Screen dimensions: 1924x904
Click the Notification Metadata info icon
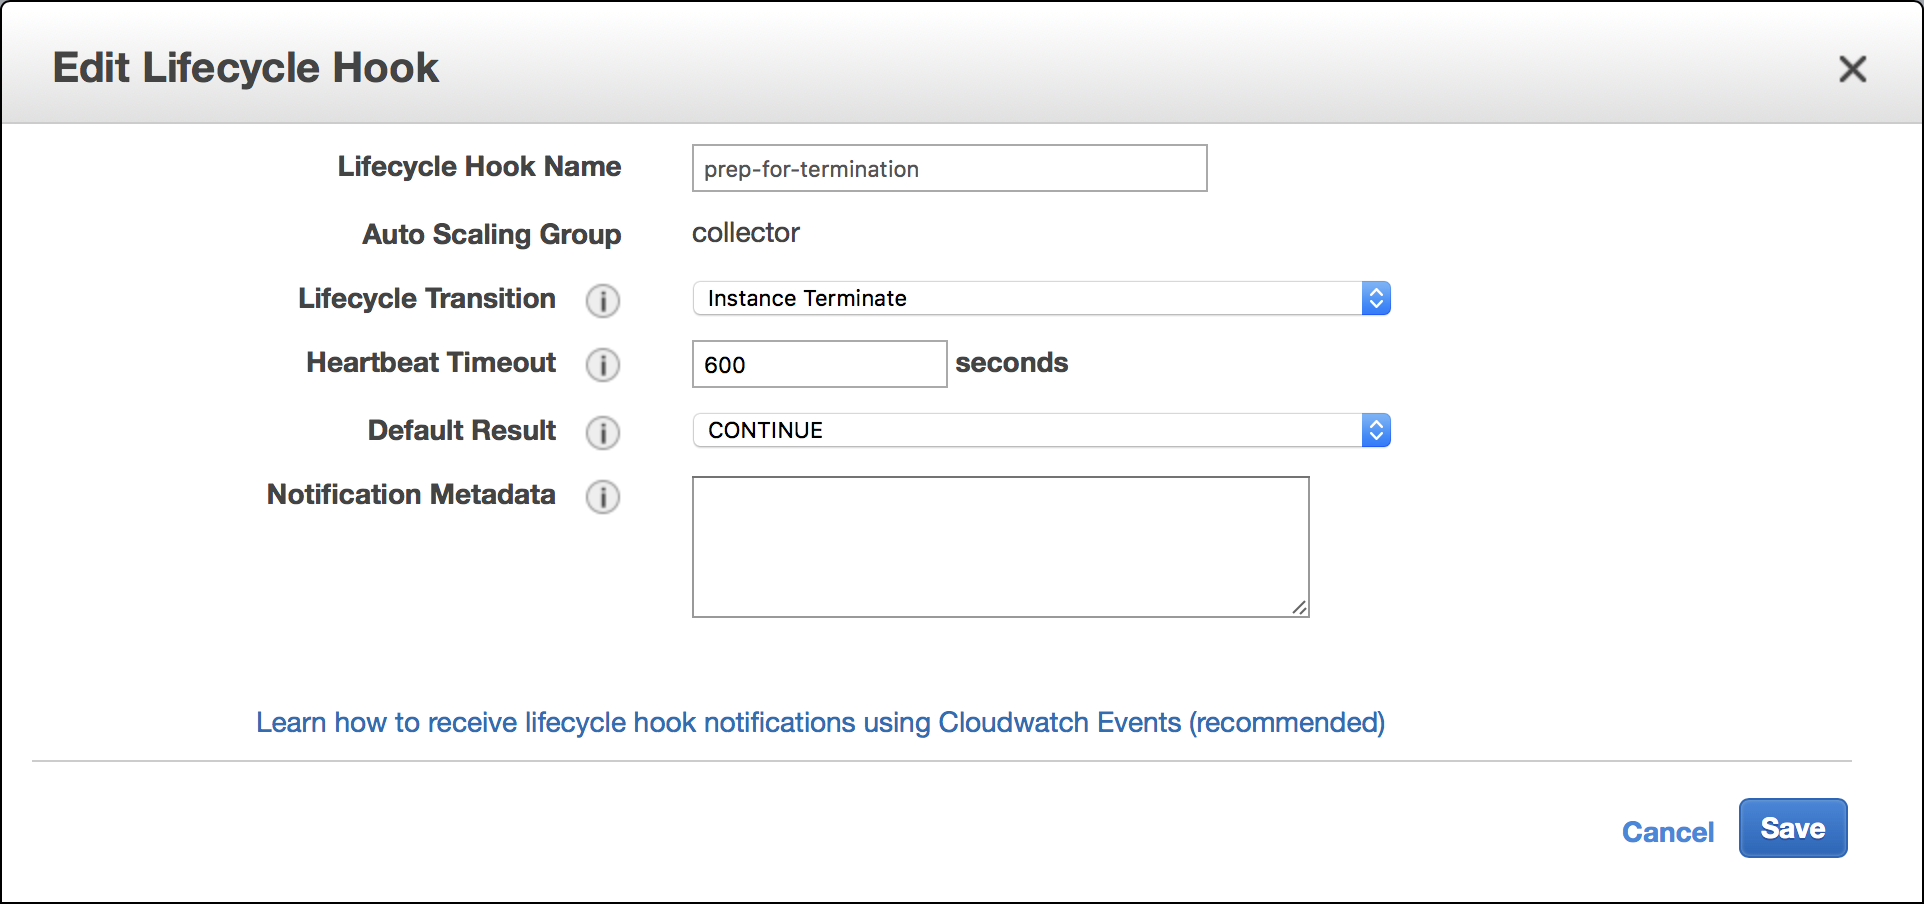point(603,497)
